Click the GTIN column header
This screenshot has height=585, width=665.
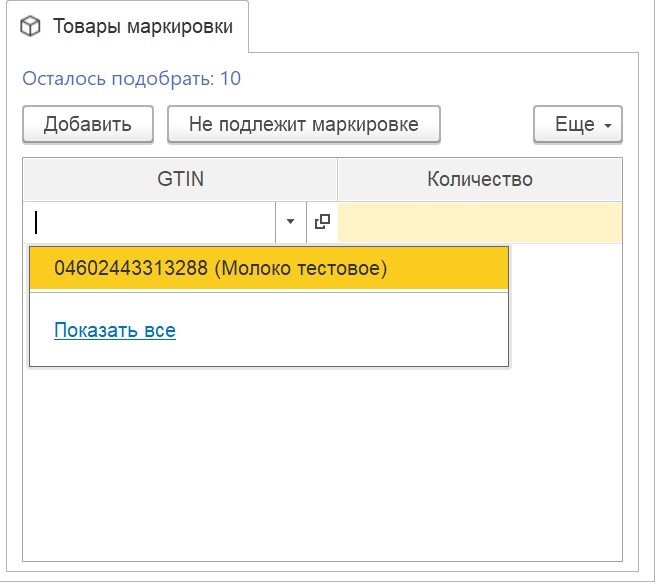[180, 179]
